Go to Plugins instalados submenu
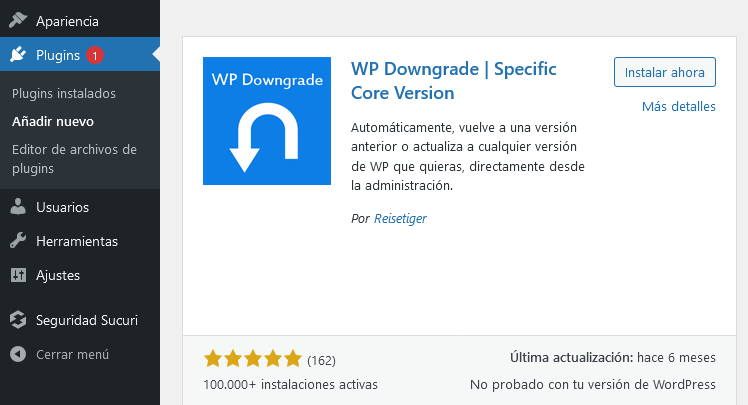Image resolution: width=748 pixels, height=405 pixels. [x=64, y=93]
